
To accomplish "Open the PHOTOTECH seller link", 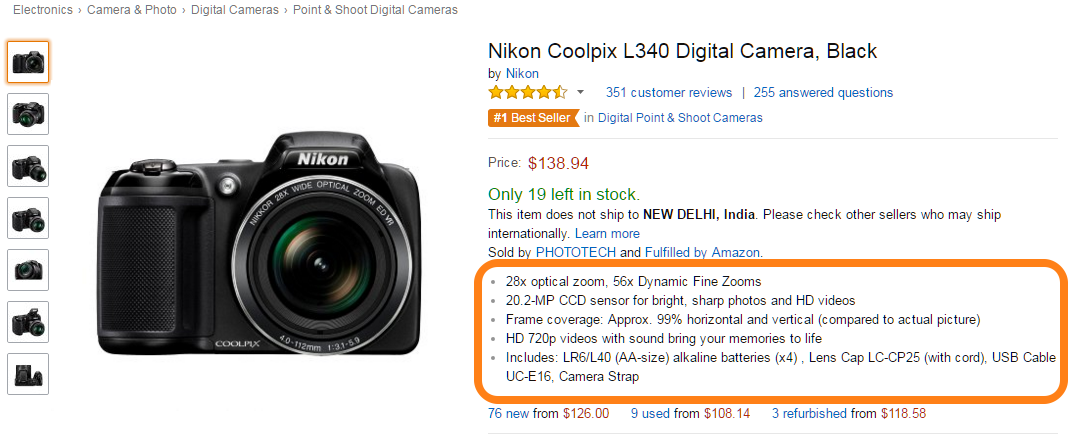I will click(x=574, y=253).
